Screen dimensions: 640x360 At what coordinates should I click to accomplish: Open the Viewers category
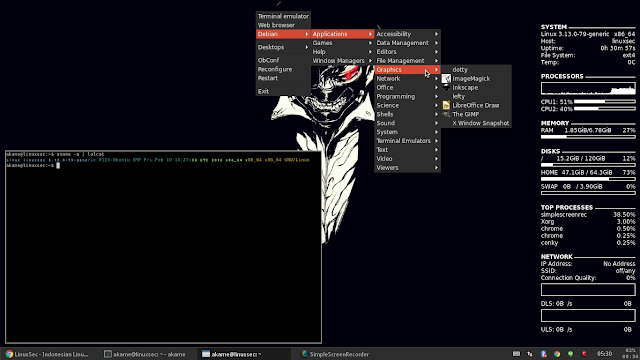pos(407,168)
